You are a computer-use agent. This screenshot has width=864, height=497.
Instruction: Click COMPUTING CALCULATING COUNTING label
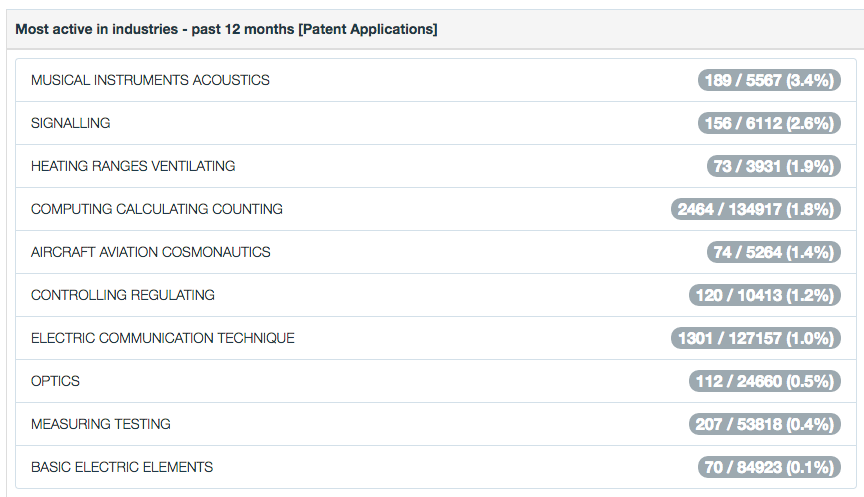tap(157, 209)
